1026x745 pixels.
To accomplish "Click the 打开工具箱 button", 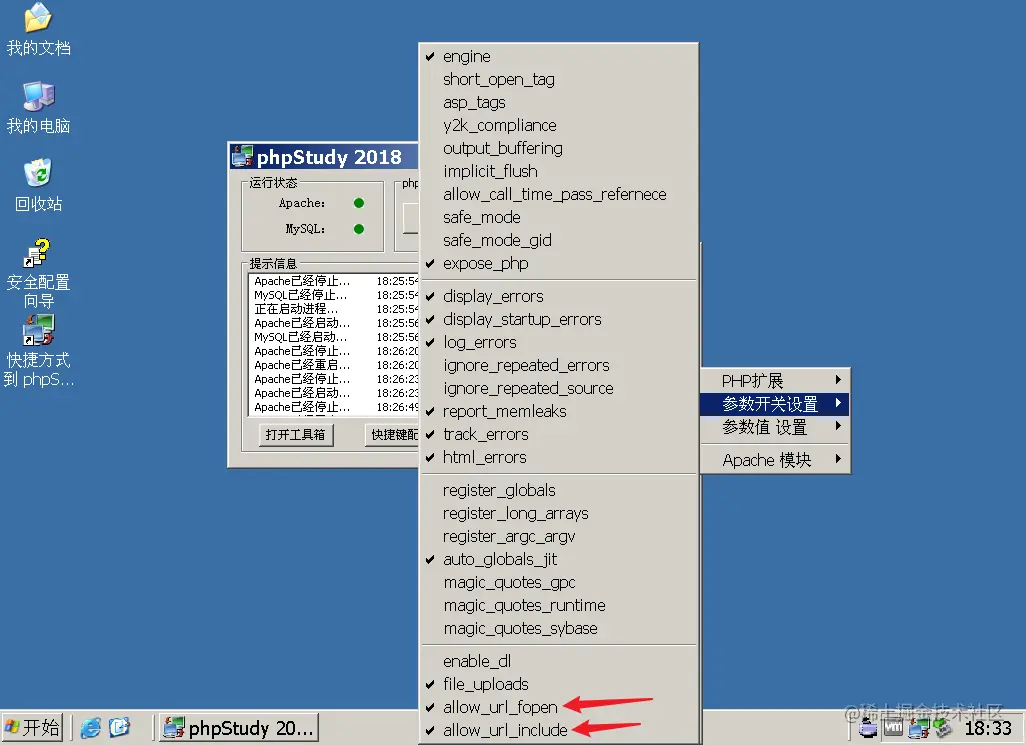I will [x=296, y=435].
